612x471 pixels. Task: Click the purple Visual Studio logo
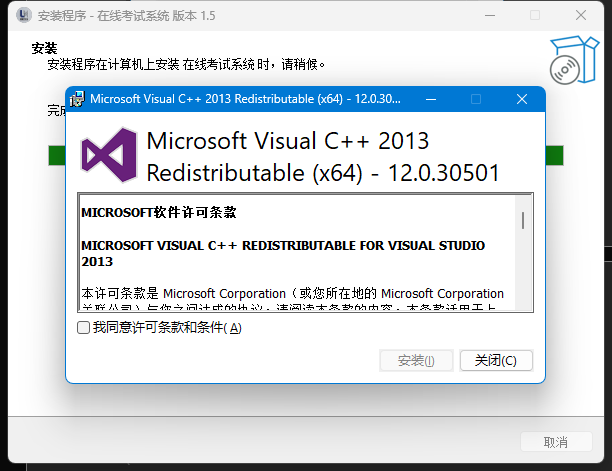(109, 155)
